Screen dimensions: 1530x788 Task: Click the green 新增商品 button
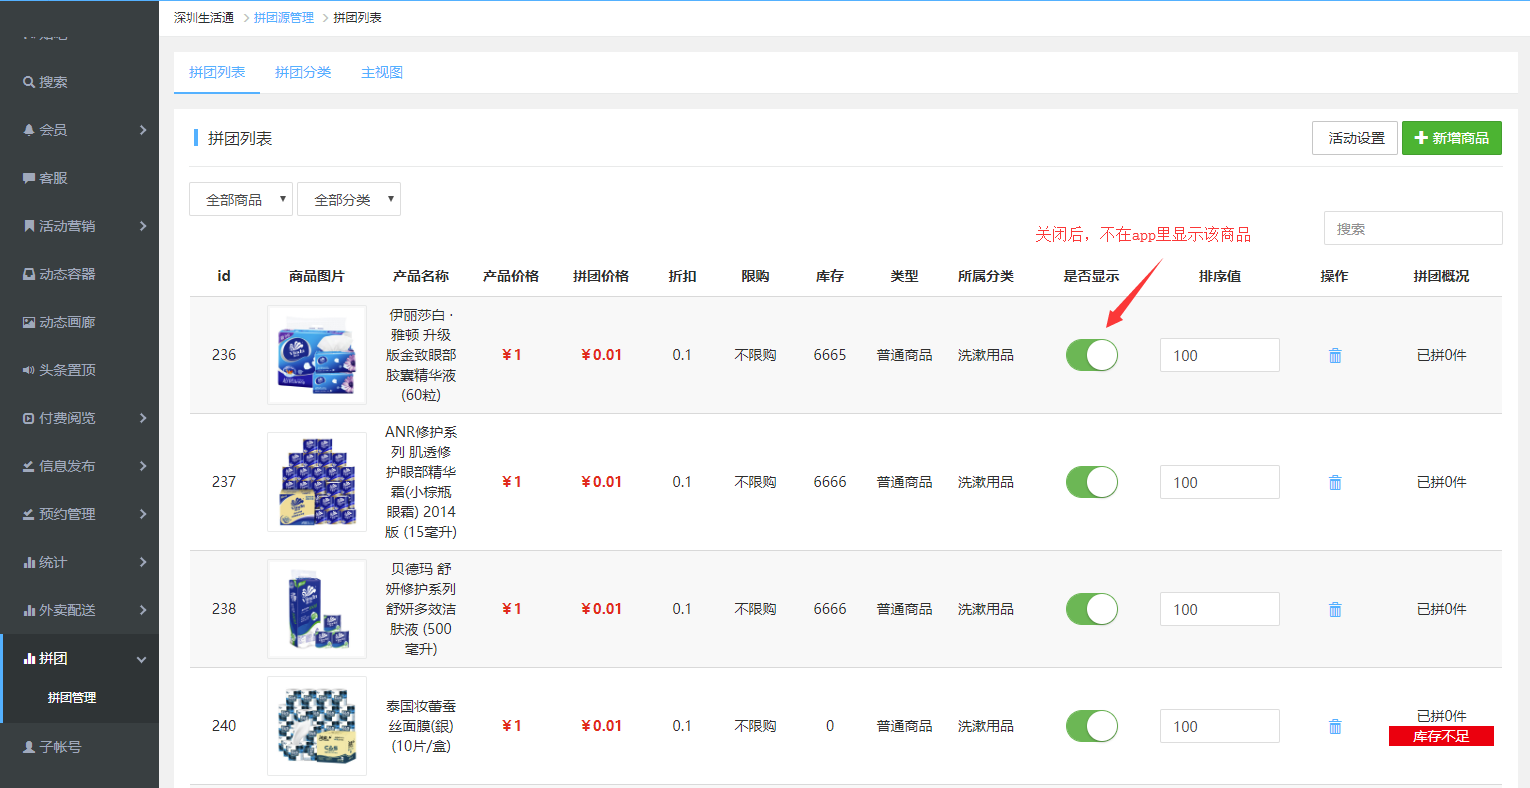coord(1451,138)
